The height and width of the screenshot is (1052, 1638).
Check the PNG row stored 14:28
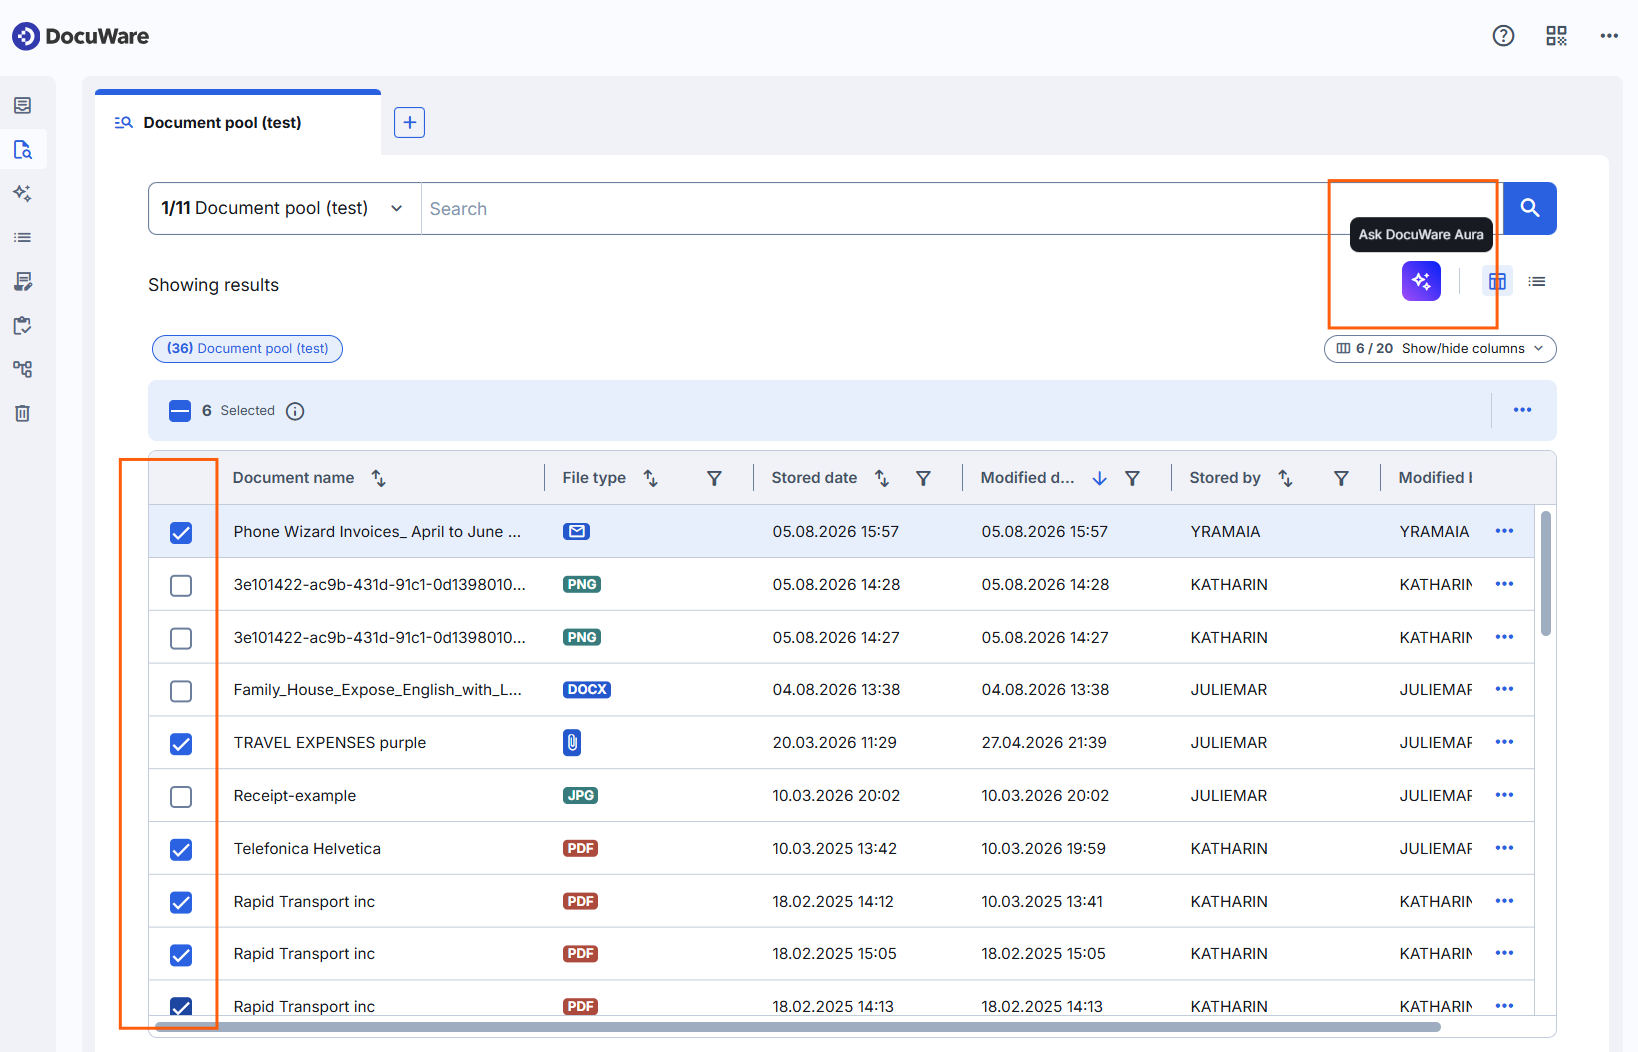click(181, 585)
